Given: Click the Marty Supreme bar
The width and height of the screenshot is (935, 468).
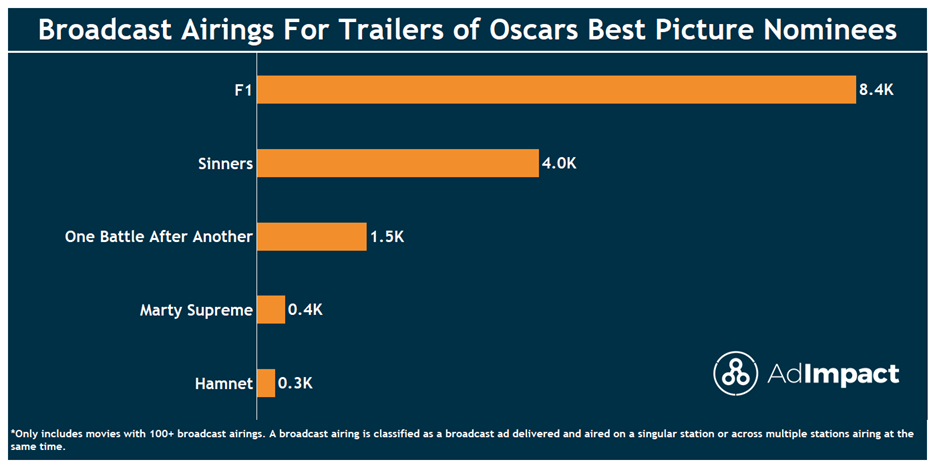Looking at the screenshot, I should click(x=271, y=310).
